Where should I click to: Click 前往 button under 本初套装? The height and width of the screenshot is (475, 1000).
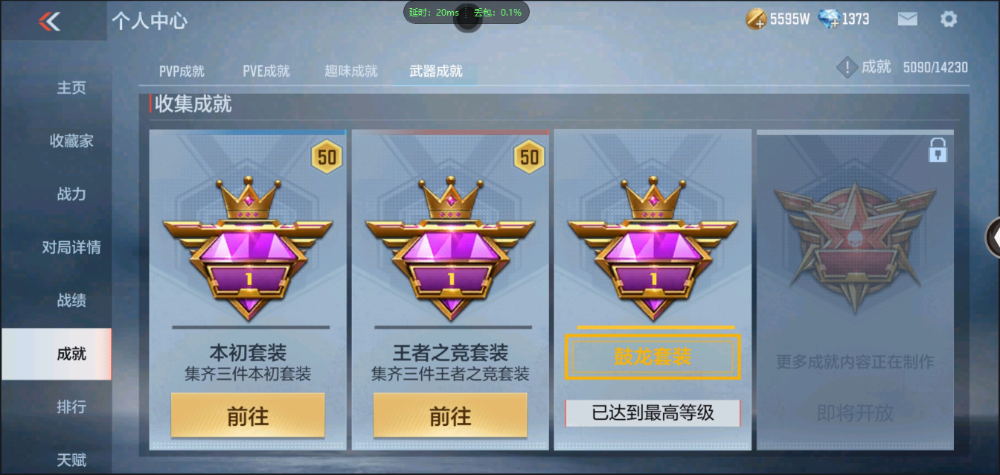(247, 416)
